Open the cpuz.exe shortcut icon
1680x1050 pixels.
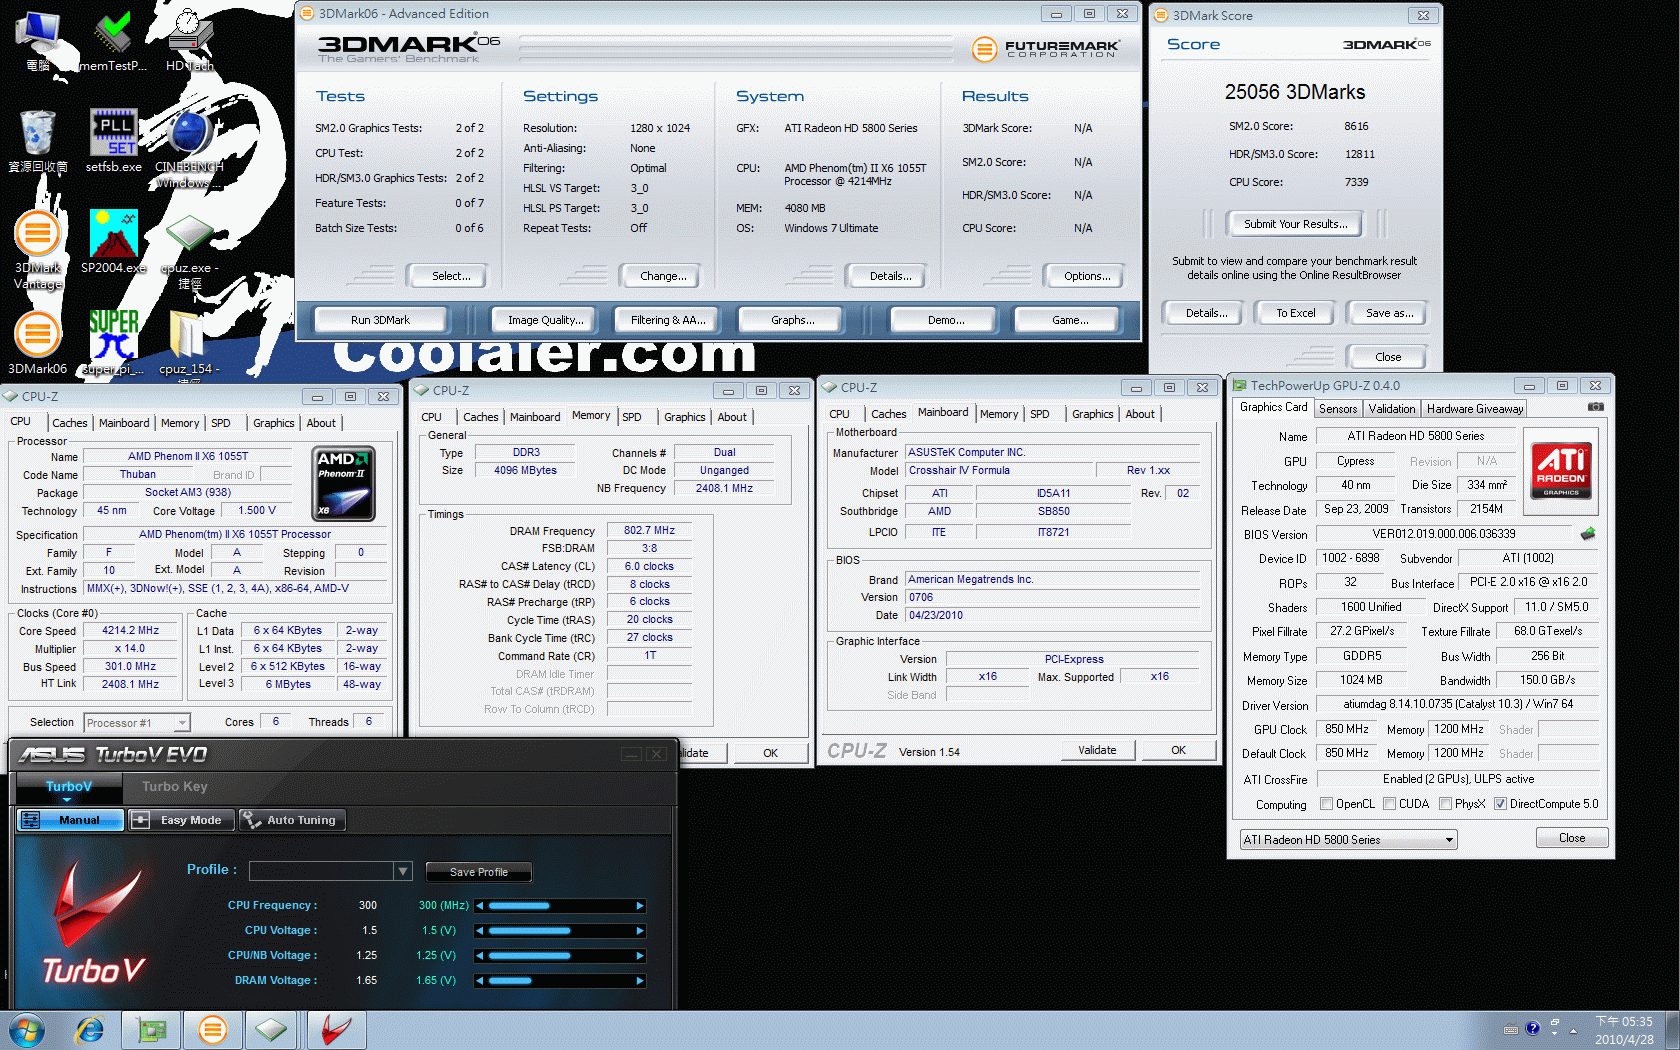(190, 250)
